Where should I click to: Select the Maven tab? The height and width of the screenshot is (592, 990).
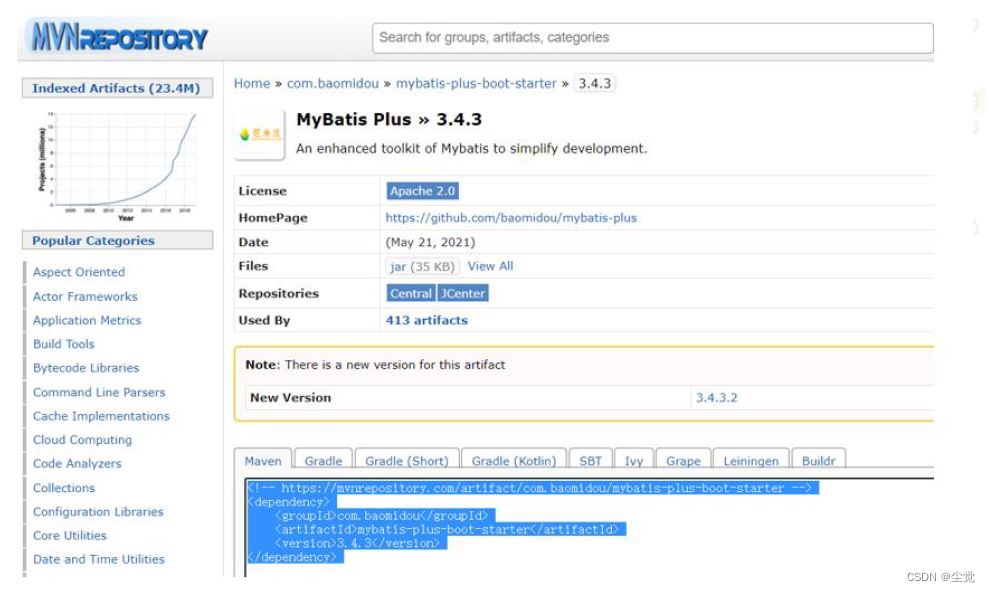tap(263, 461)
